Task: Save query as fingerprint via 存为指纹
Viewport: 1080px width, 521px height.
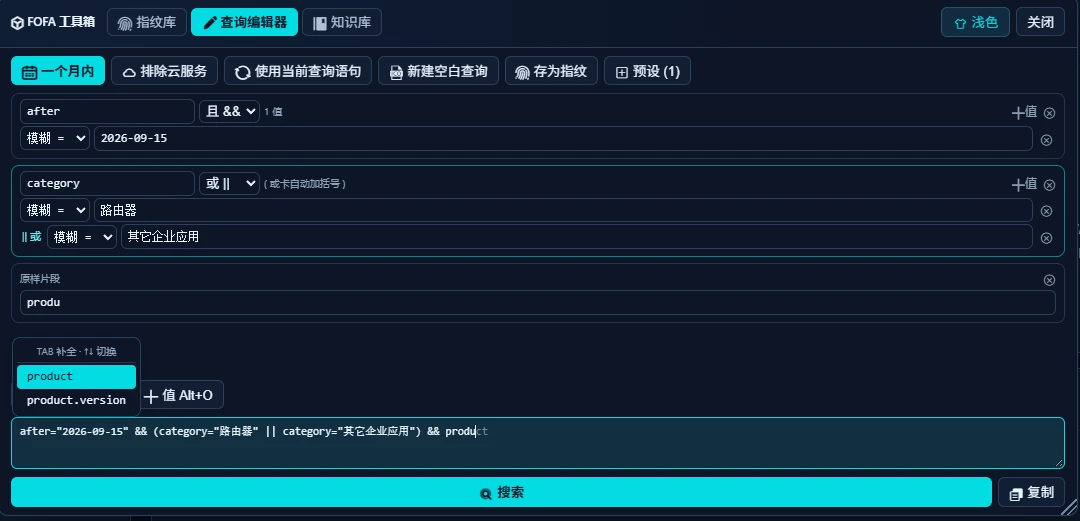Action: [x=551, y=71]
